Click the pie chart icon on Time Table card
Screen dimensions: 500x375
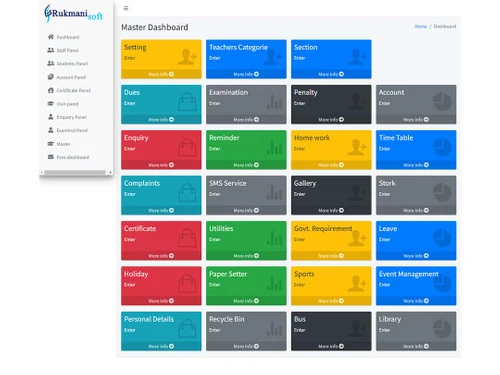[x=442, y=147]
